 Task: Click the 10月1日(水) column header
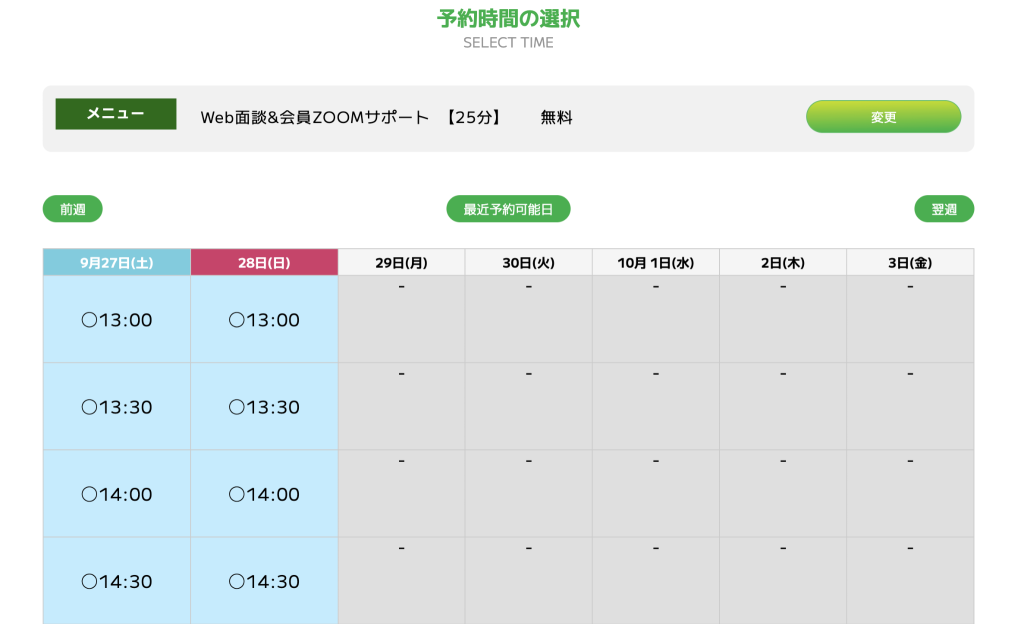tap(655, 261)
